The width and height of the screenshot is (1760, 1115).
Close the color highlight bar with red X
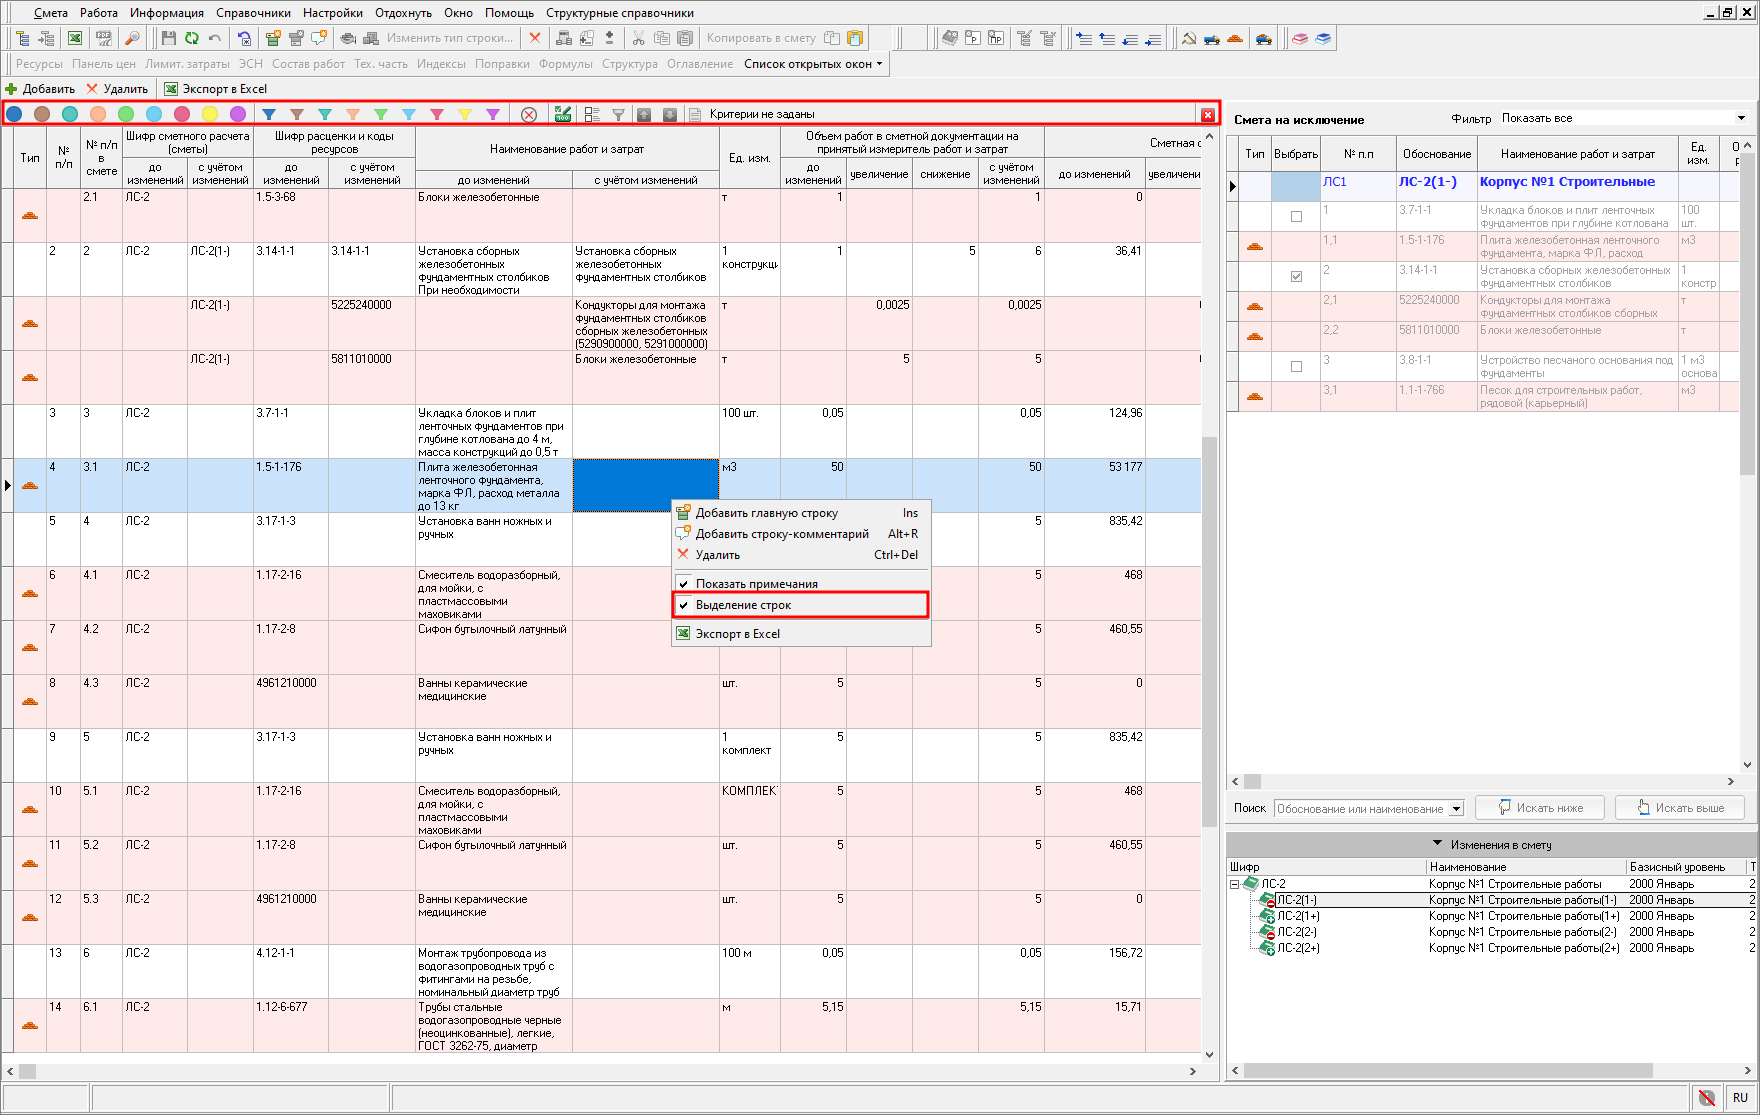coord(1208,115)
